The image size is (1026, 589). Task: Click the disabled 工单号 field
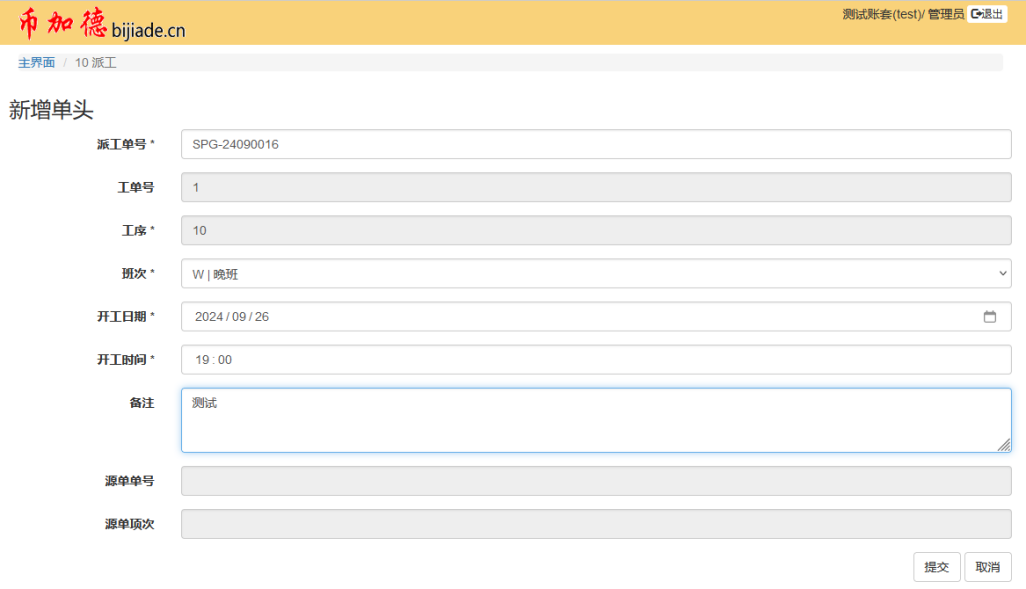click(x=595, y=187)
